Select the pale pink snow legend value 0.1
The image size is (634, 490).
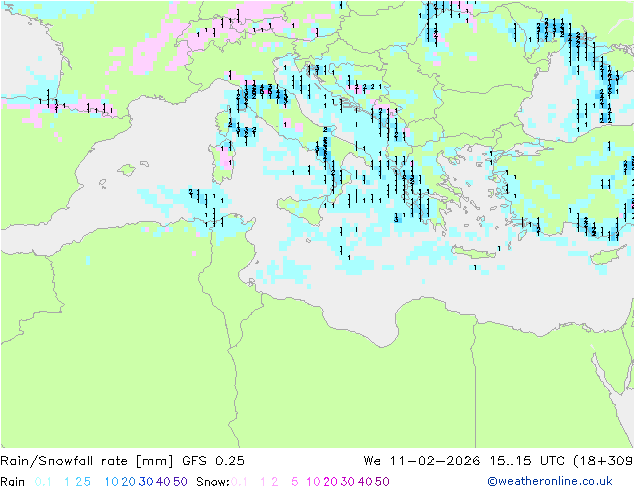tap(239, 482)
